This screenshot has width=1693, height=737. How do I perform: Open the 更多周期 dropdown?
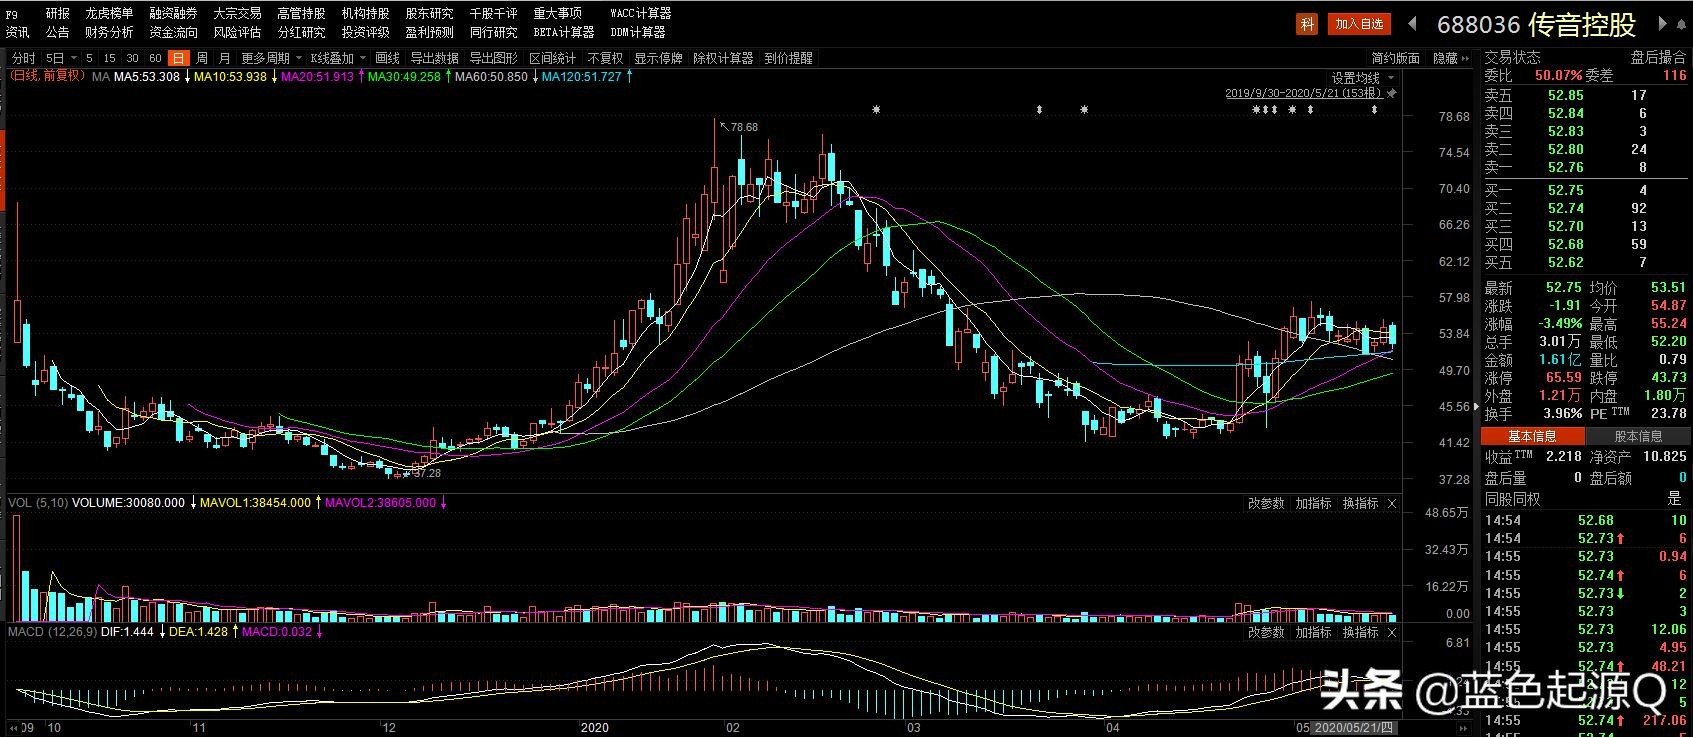pos(270,59)
